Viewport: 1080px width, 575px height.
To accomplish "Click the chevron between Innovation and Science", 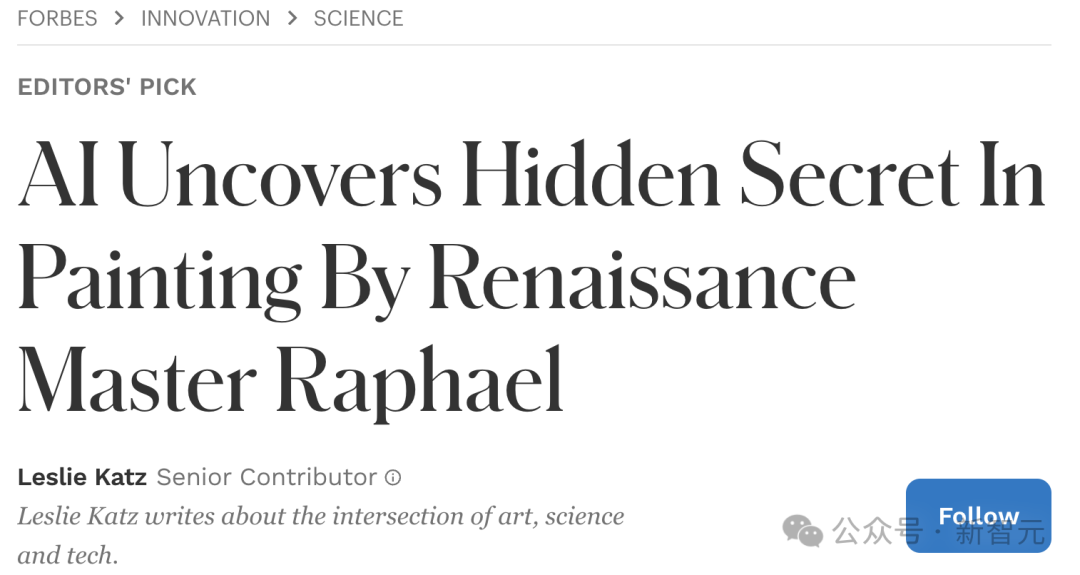I will pyautogui.click(x=292, y=18).
